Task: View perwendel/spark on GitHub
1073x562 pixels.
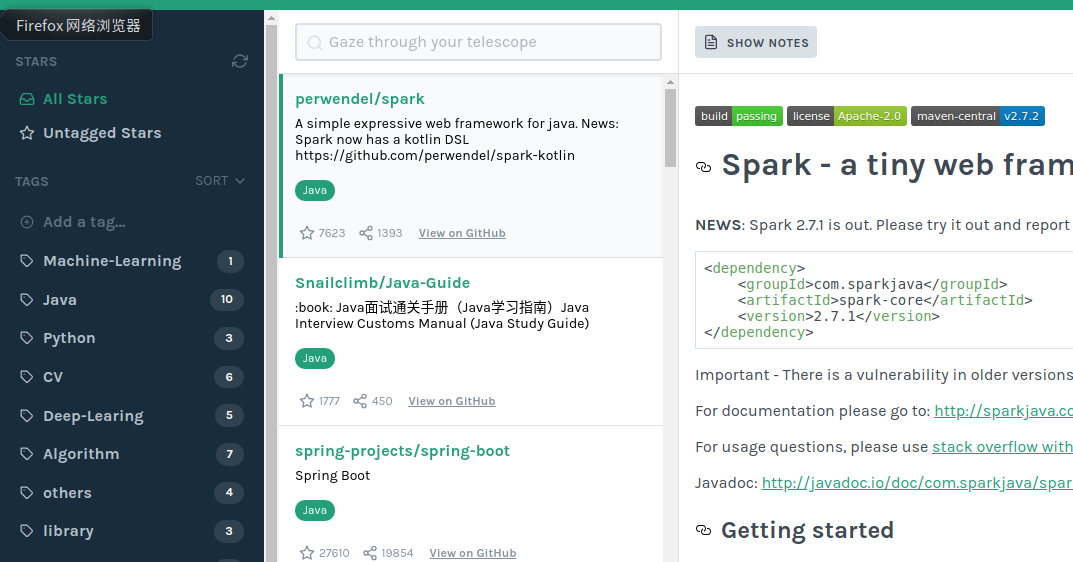Action: (462, 233)
